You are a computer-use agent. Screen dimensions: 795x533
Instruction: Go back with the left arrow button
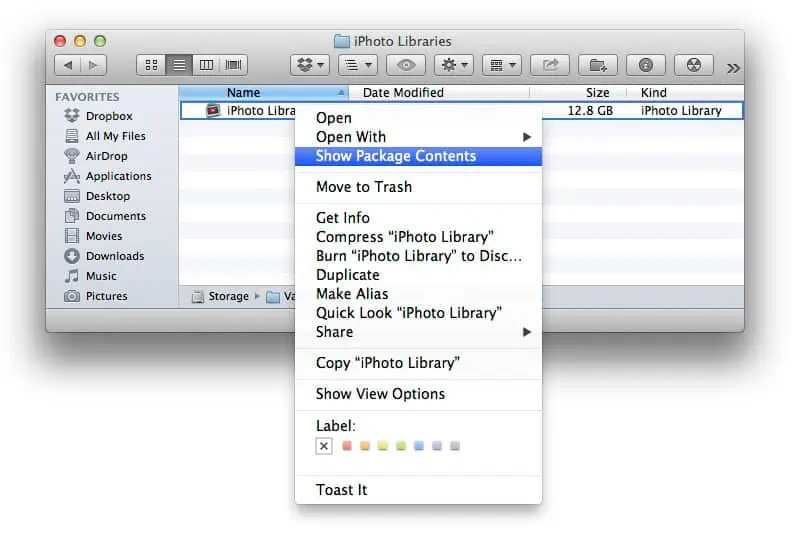68,65
